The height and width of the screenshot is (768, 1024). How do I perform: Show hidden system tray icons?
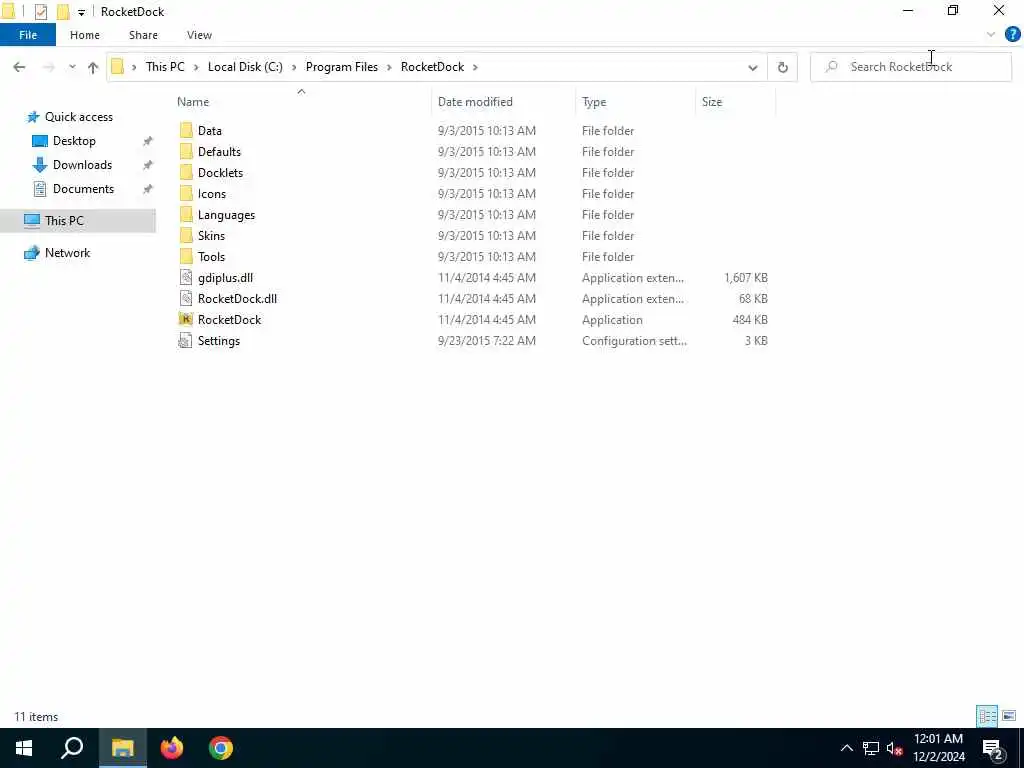click(x=846, y=748)
